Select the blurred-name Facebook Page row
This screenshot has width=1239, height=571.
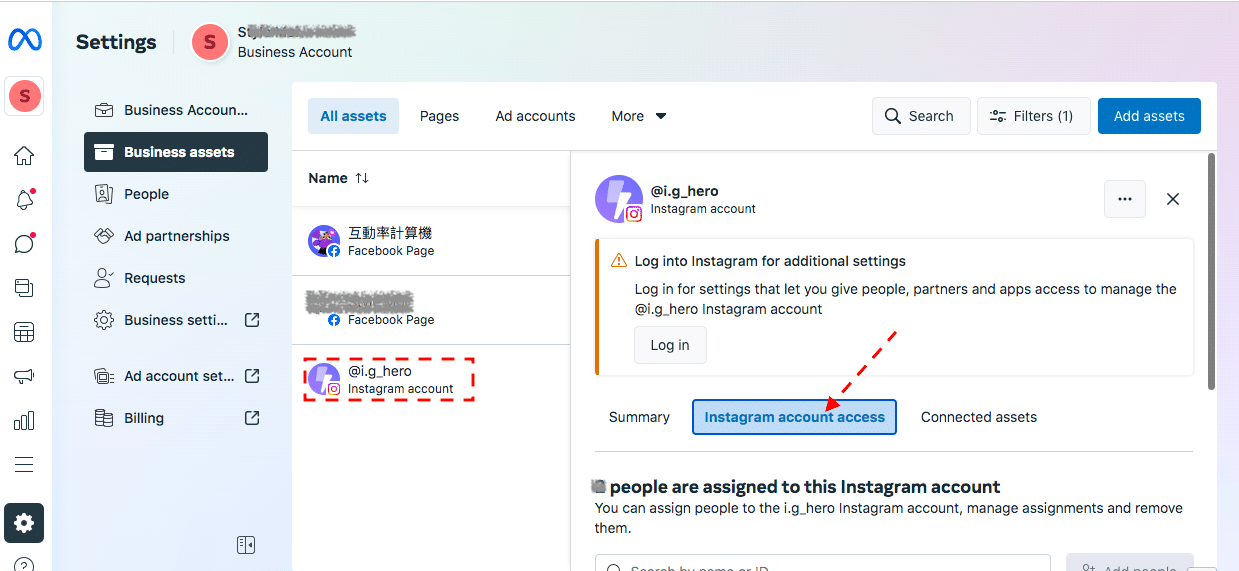(431, 310)
